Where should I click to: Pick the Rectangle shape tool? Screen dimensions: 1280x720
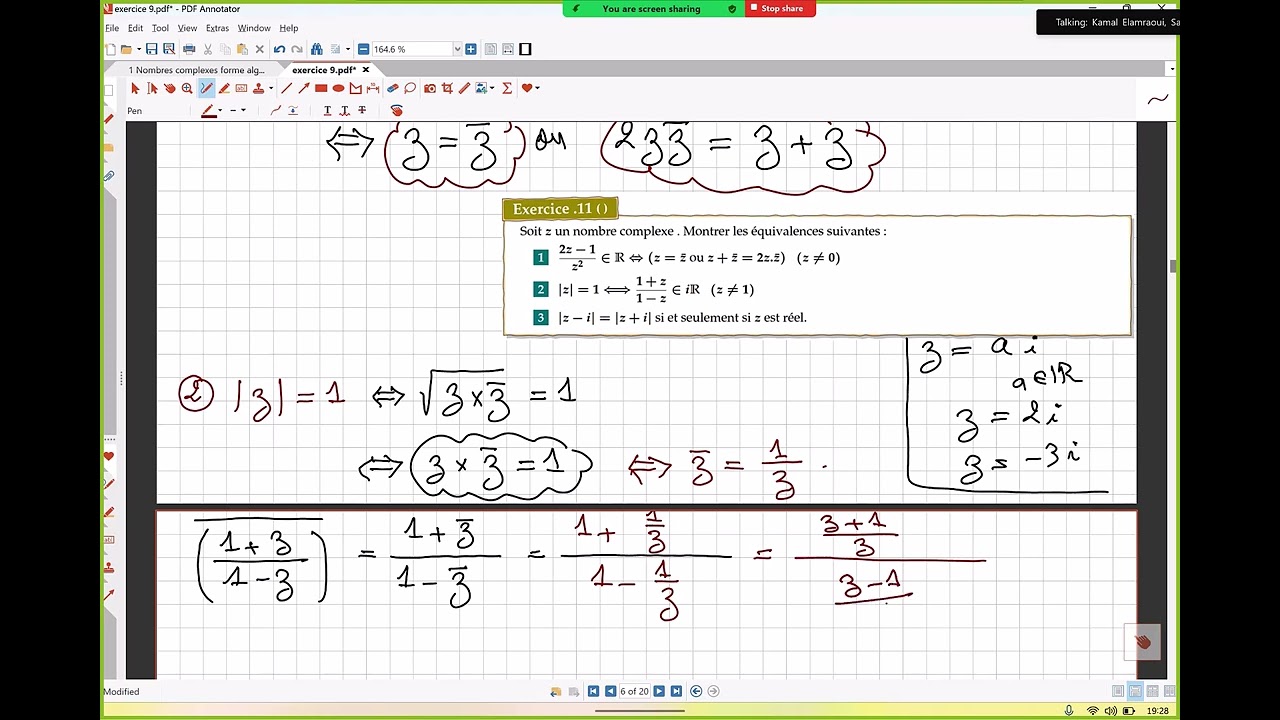[x=321, y=88]
